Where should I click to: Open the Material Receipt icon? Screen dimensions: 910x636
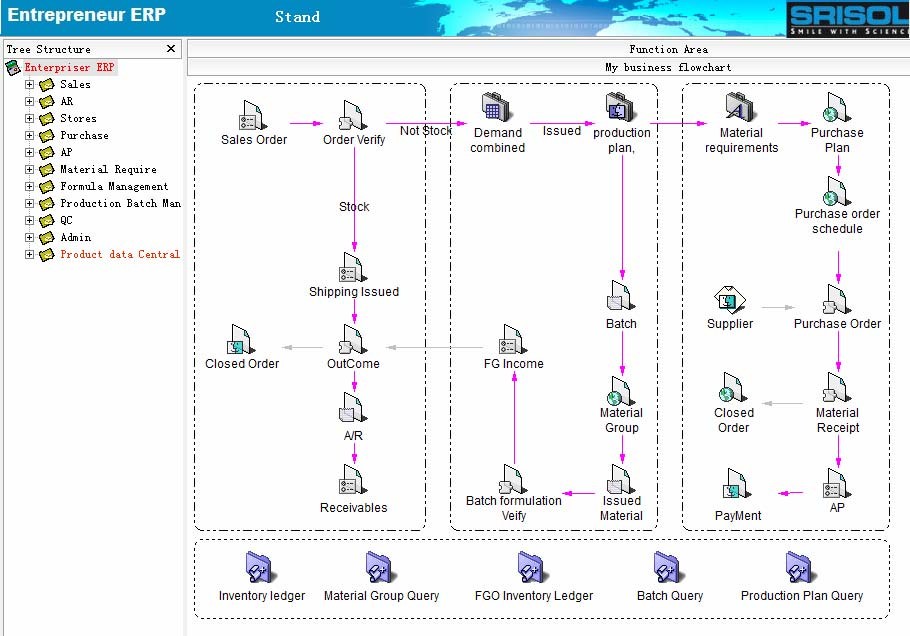tap(837, 388)
